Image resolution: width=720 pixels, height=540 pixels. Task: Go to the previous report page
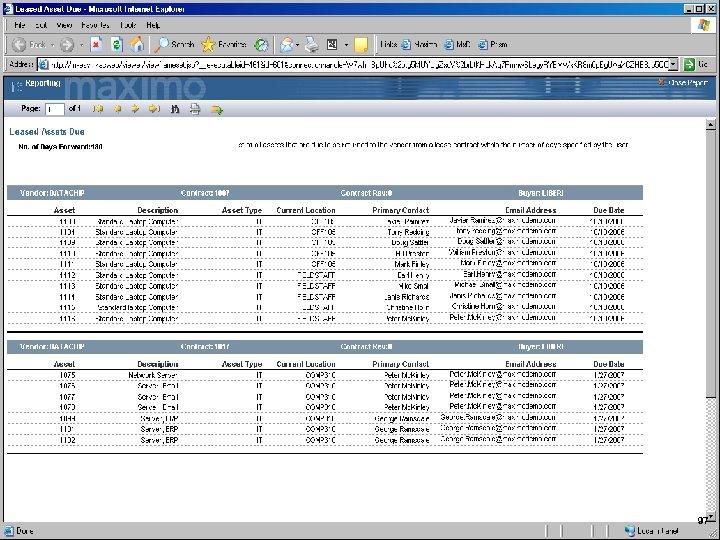pos(118,109)
